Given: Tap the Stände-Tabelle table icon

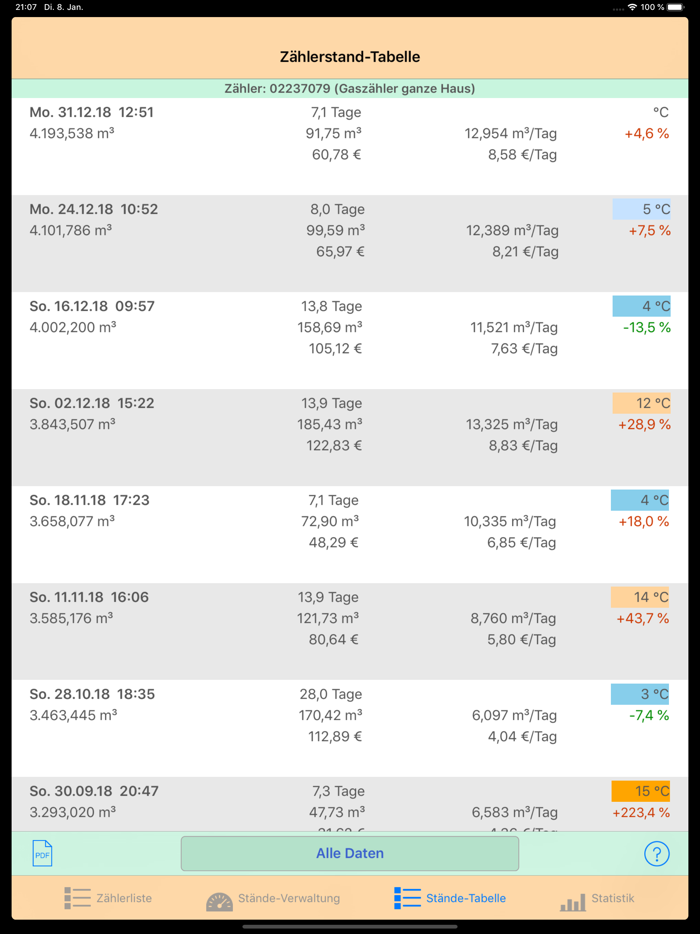Looking at the screenshot, I should click(x=407, y=898).
